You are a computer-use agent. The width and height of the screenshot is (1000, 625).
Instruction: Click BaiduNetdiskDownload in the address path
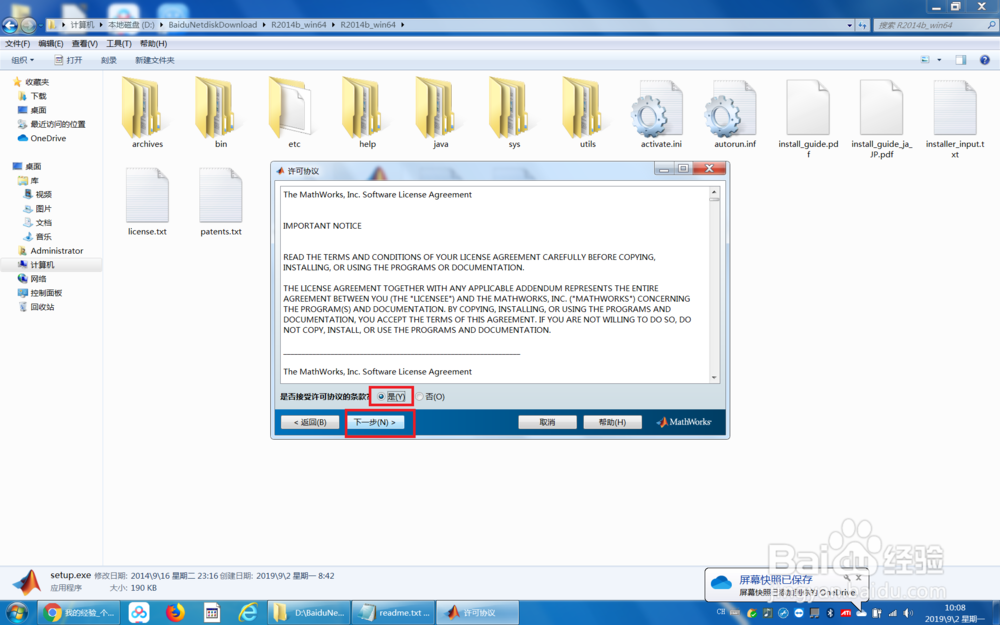[x=212, y=25]
